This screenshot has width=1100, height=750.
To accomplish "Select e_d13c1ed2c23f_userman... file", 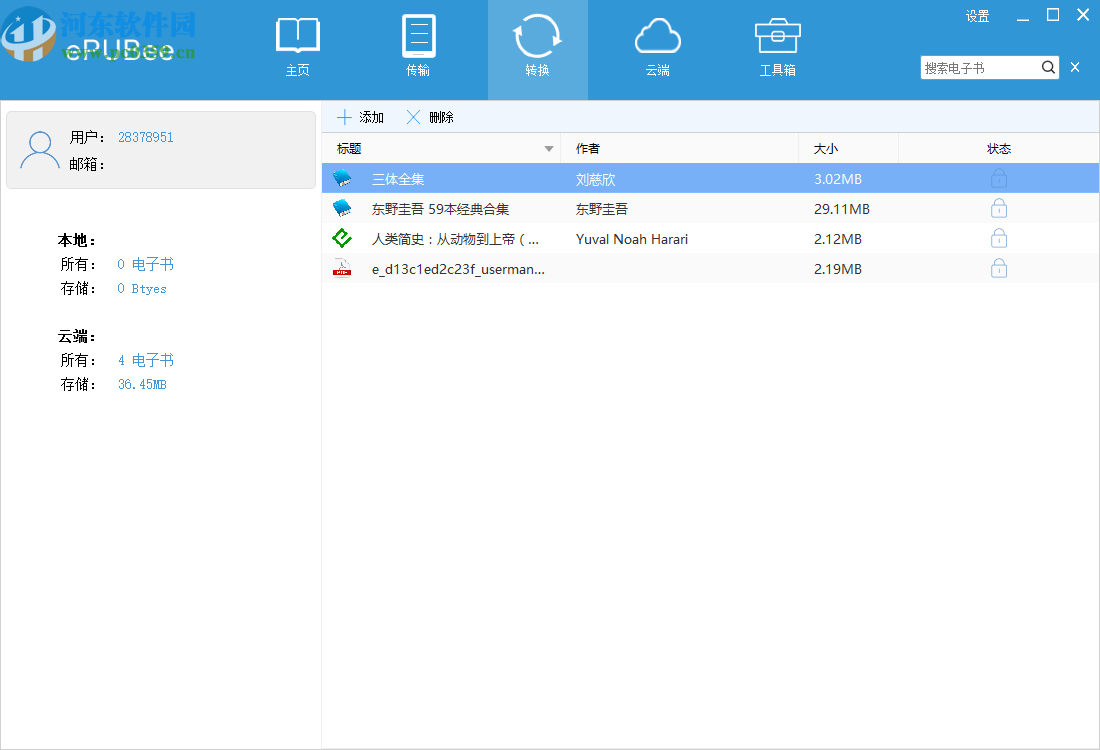I will [x=710, y=269].
